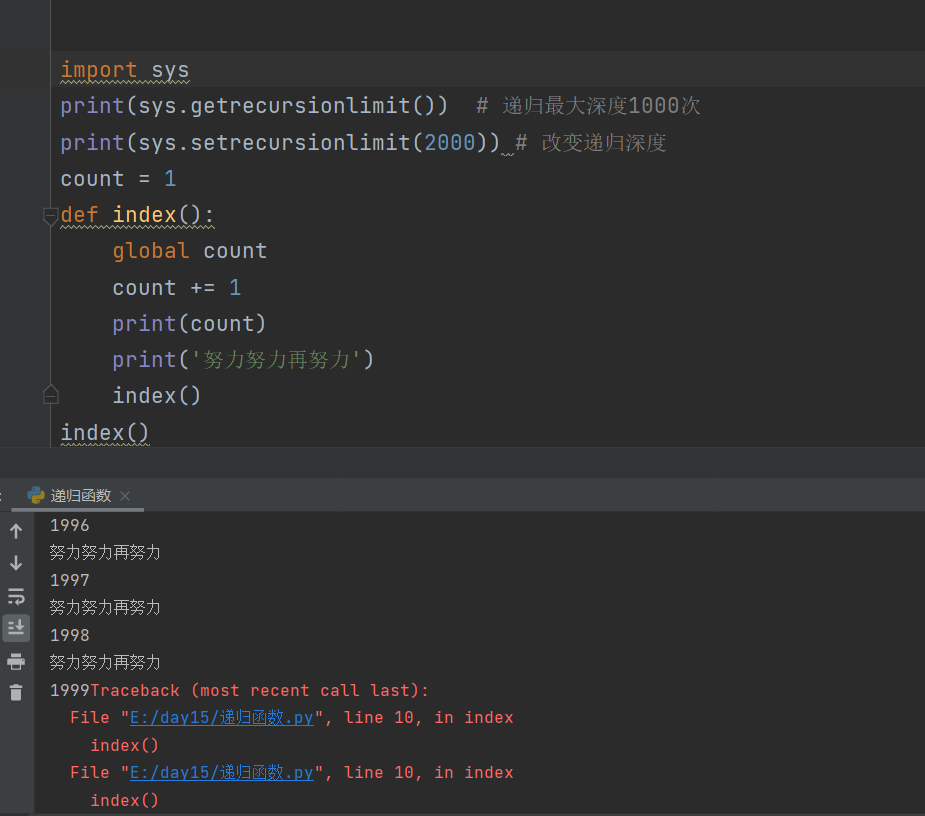Image resolution: width=925 pixels, height=816 pixels.
Task: Click the Up the stack trace arrow
Action: coord(16,531)
